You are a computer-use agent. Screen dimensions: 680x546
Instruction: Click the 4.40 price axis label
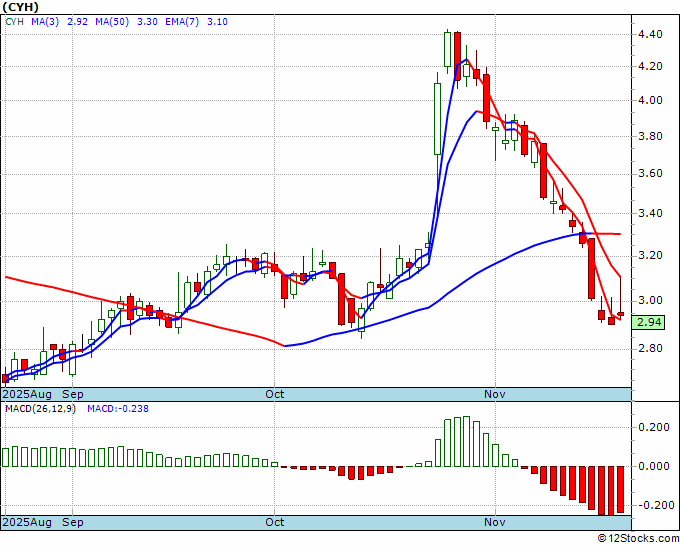pyautogui.click(x=650, y=34)
